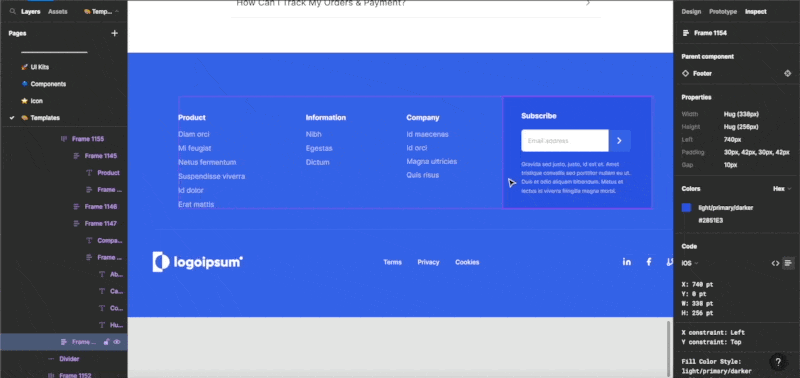
Task: Switch to the Layers tab
Action: [x=31, y=11]
